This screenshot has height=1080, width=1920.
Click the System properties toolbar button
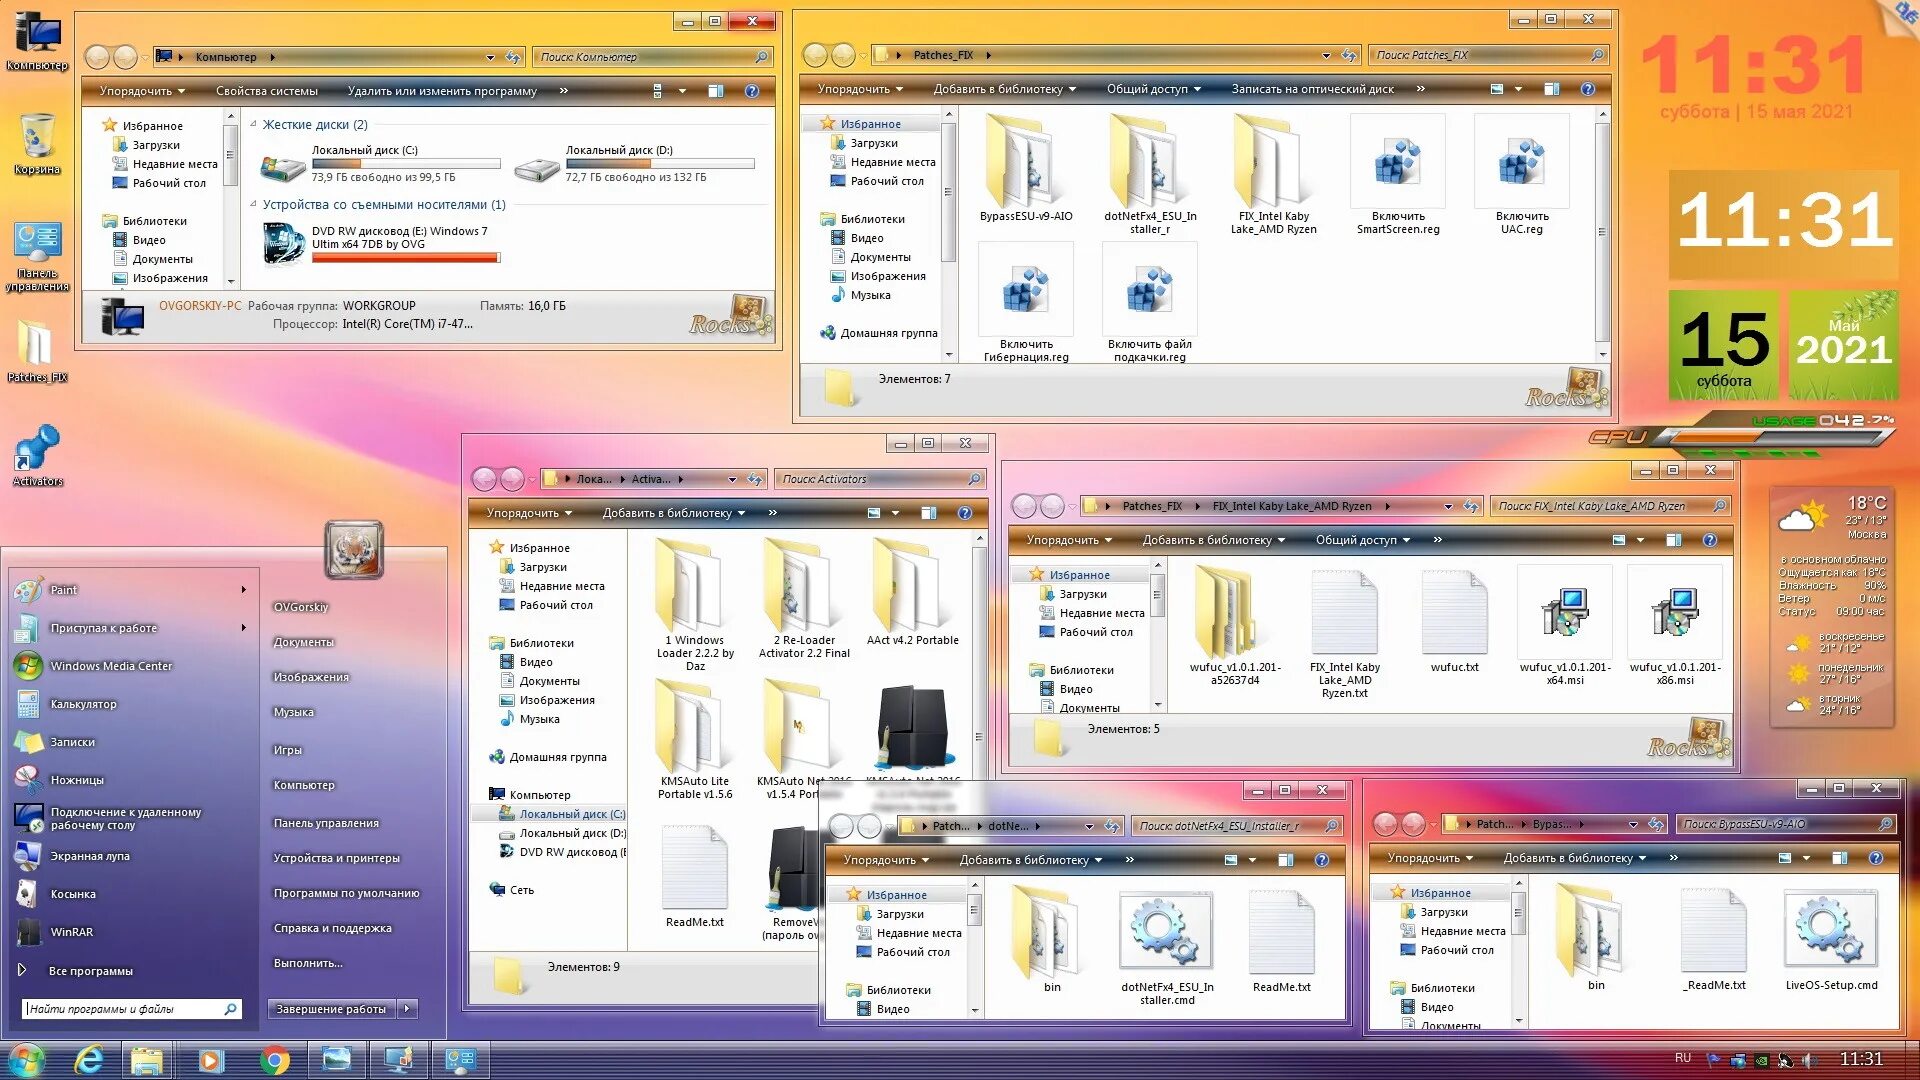coord(266,91)
